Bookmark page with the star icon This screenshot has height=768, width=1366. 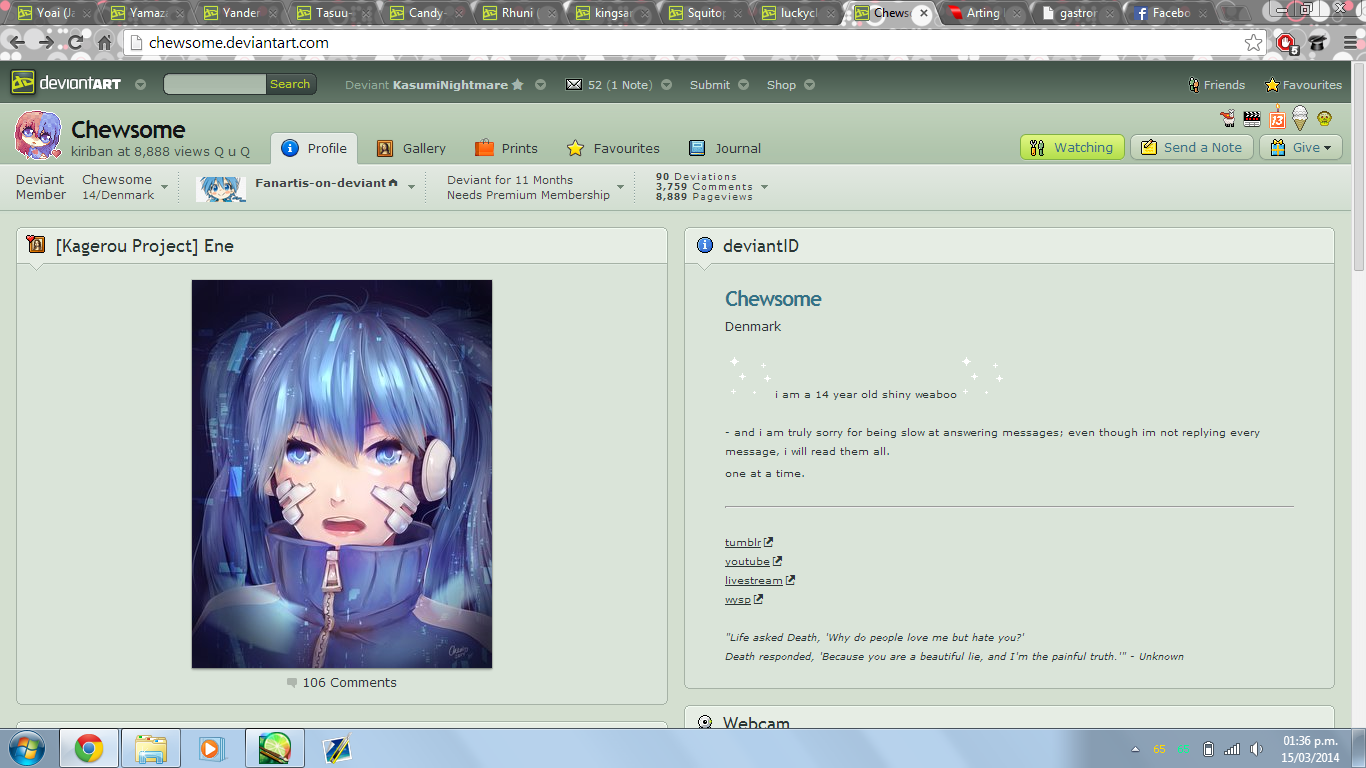(1253, 43)
